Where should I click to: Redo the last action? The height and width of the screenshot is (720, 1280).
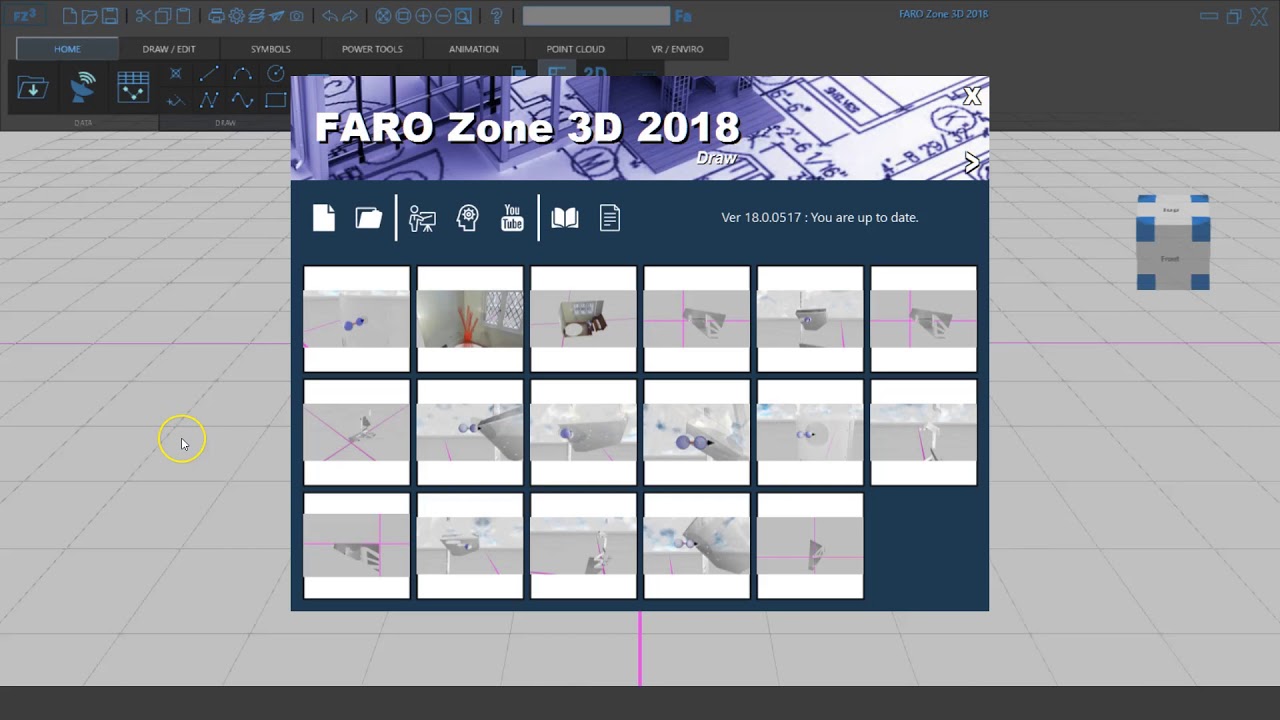(x=349, y=16)
